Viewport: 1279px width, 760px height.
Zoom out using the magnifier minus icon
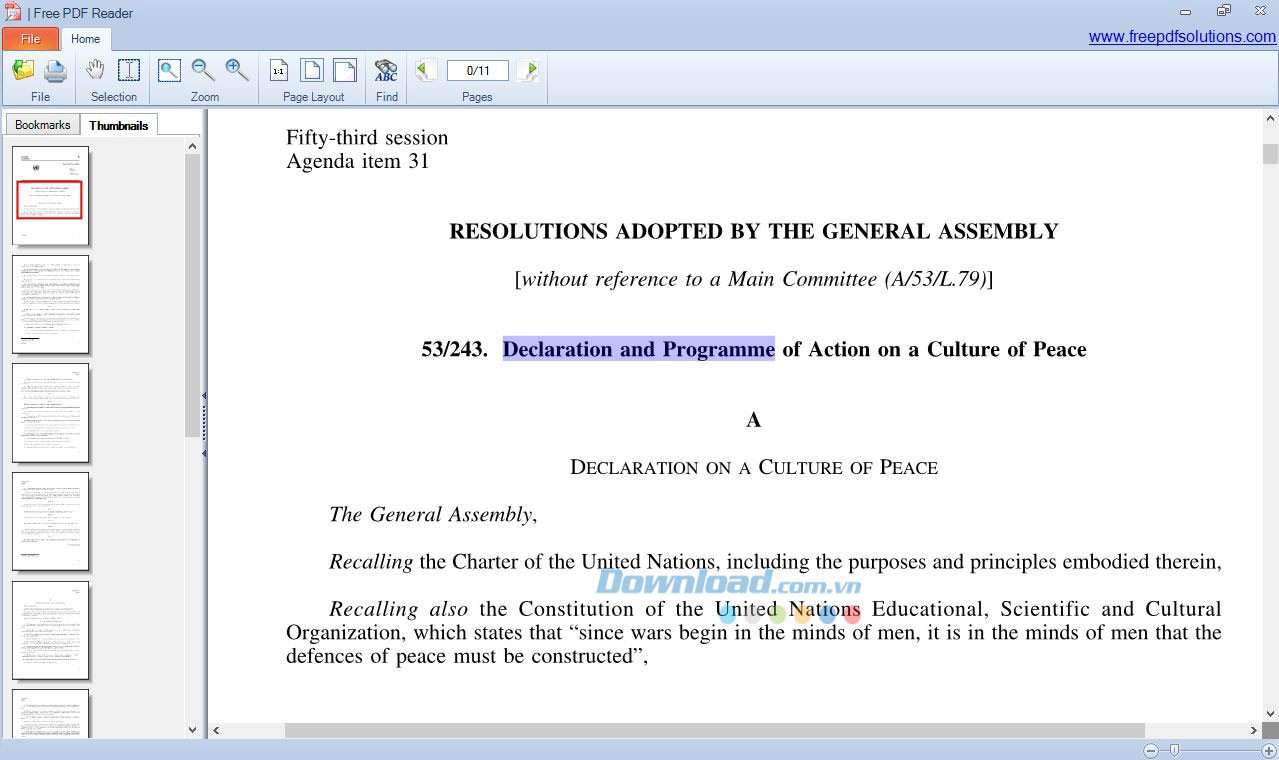[202, 70]
